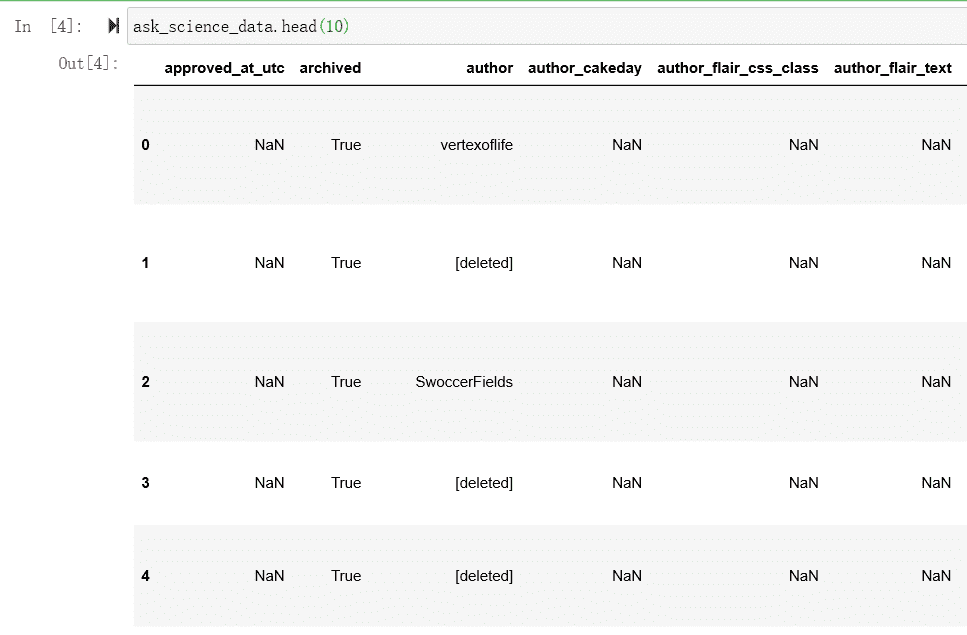Select the approved_at_utc NaN value in row 4
The height and width of the screenshot is (635, 967).
click(269, 576)
